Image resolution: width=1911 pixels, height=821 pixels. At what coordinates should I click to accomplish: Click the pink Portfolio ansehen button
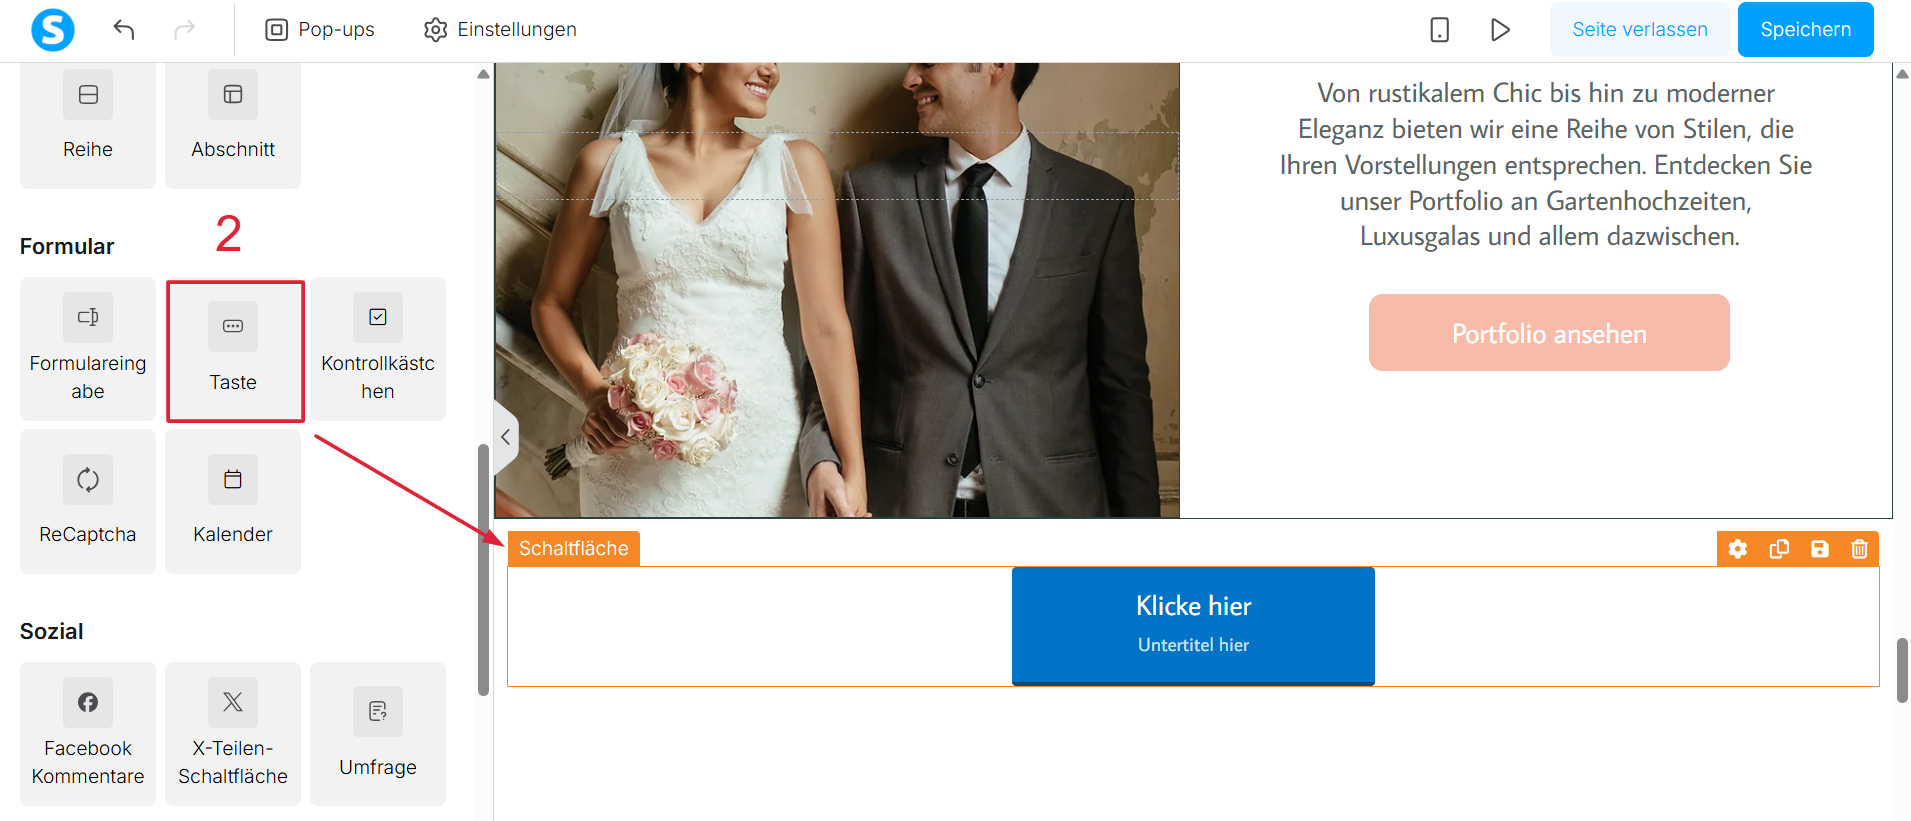[1549, 333]
